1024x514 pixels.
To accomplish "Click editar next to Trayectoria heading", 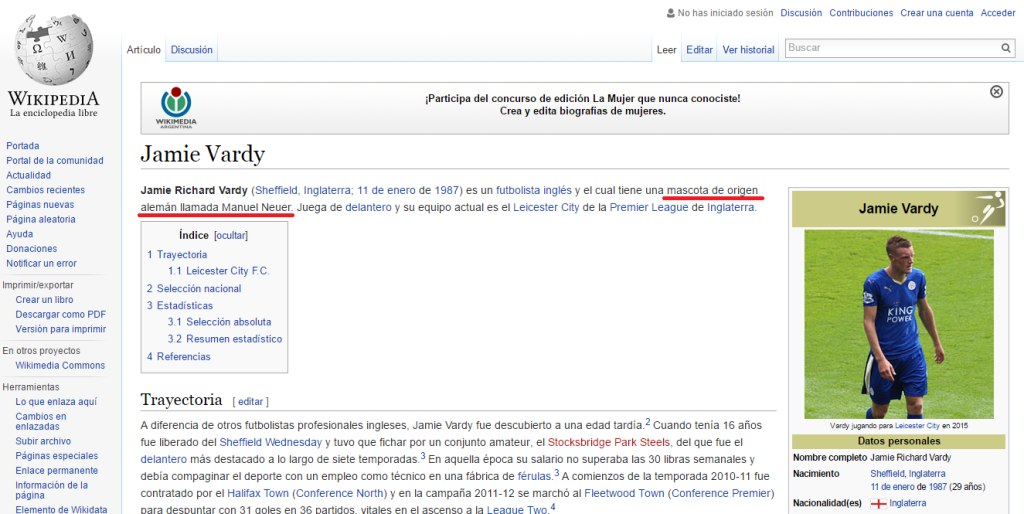I will click(251, 401).
